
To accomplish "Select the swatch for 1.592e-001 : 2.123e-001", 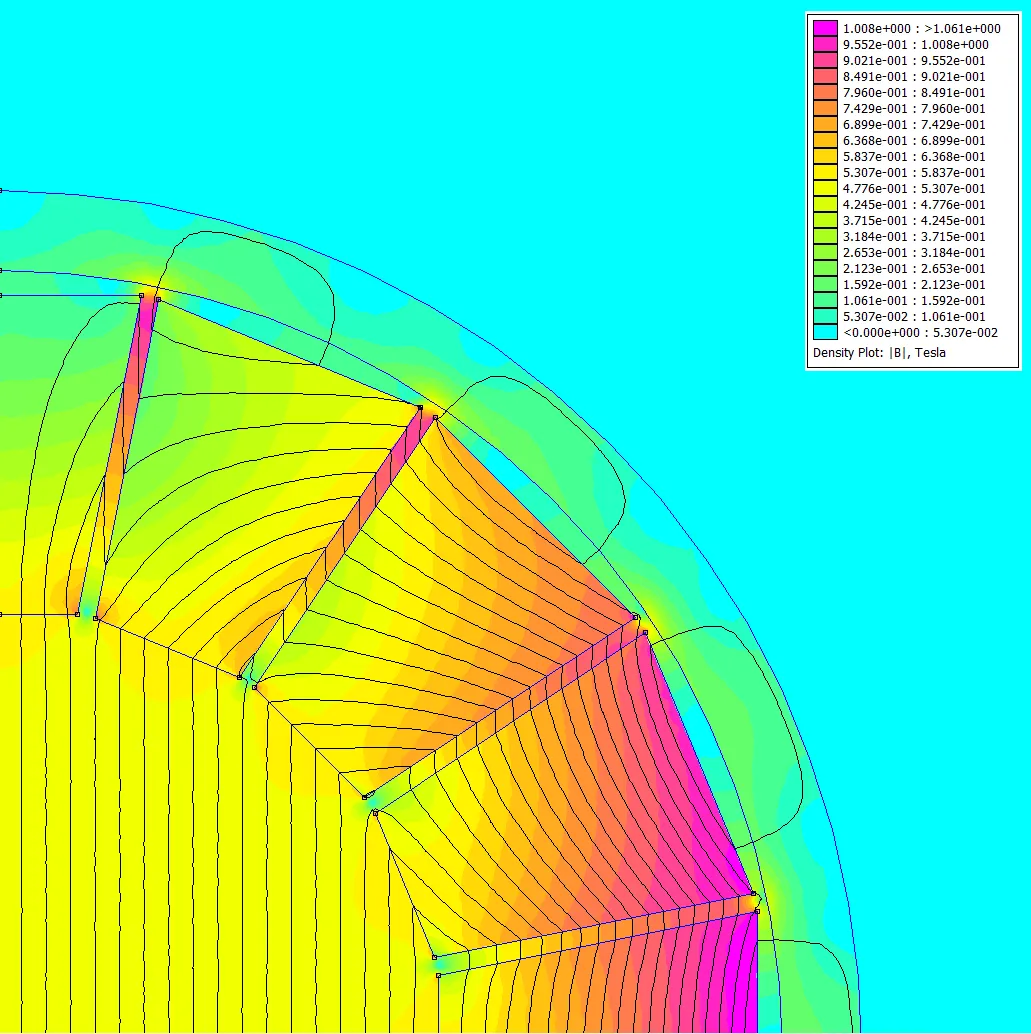I will [825, 284].
